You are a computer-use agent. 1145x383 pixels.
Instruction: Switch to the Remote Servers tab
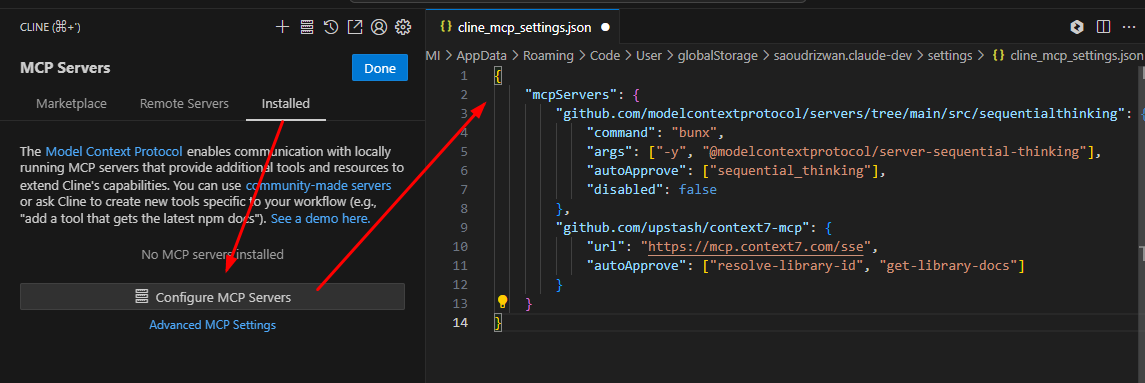tap(184, 104)
